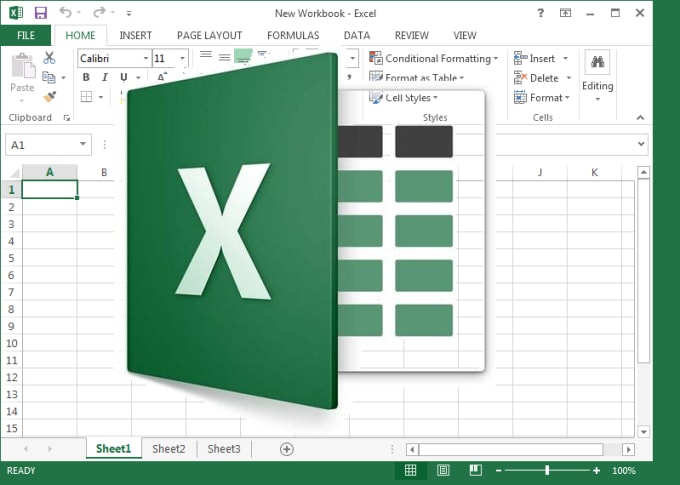Open the REVIEW tab
Image resolution: width=680 pixels, height=485 pixels.
coord(412,36)
